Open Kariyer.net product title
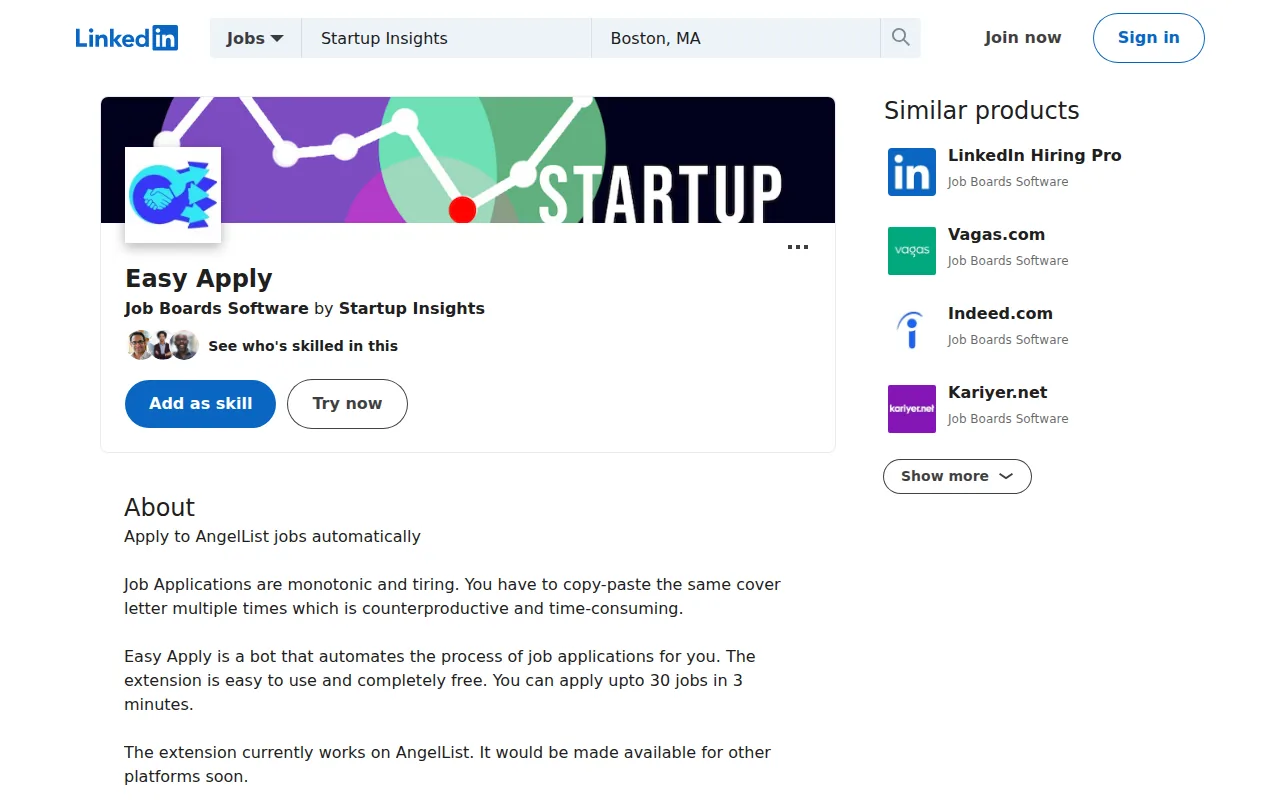This screenshot has height=800, width=1280. (x=998, y=392)
